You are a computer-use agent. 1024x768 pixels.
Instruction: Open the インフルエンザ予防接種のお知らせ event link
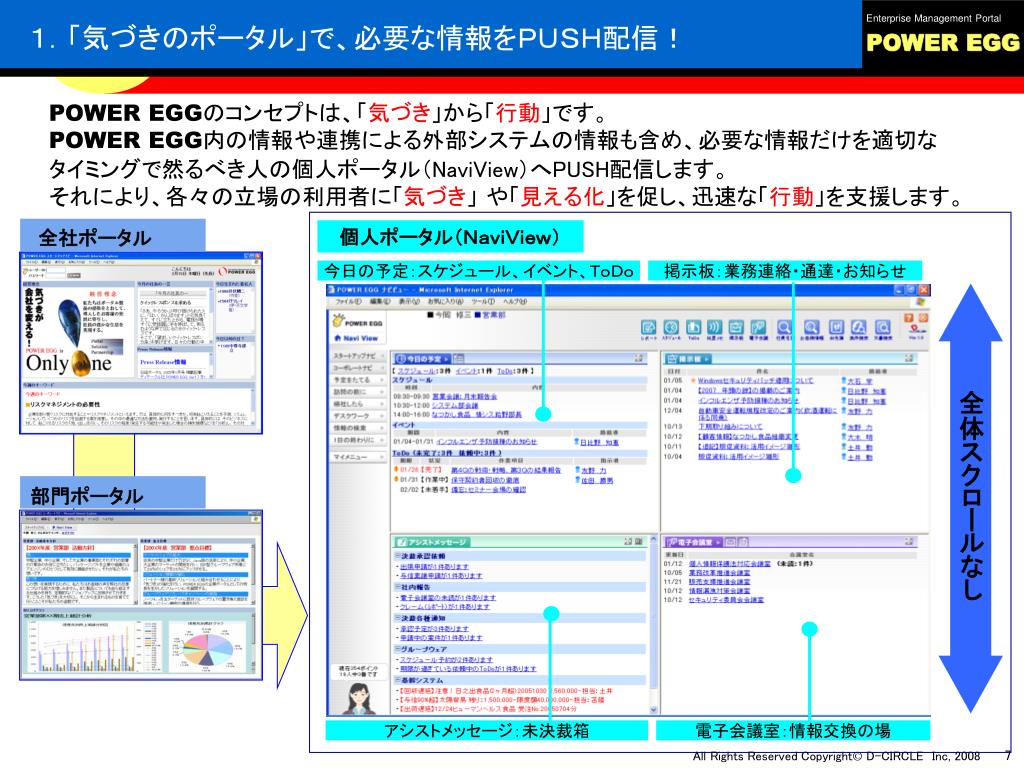tap(487, 442)
